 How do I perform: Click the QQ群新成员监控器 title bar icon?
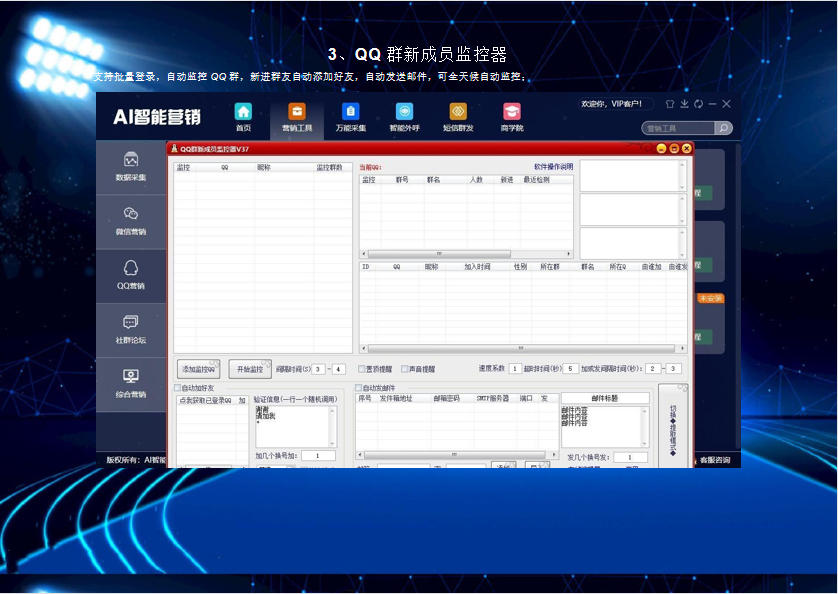tap(174, 149)
